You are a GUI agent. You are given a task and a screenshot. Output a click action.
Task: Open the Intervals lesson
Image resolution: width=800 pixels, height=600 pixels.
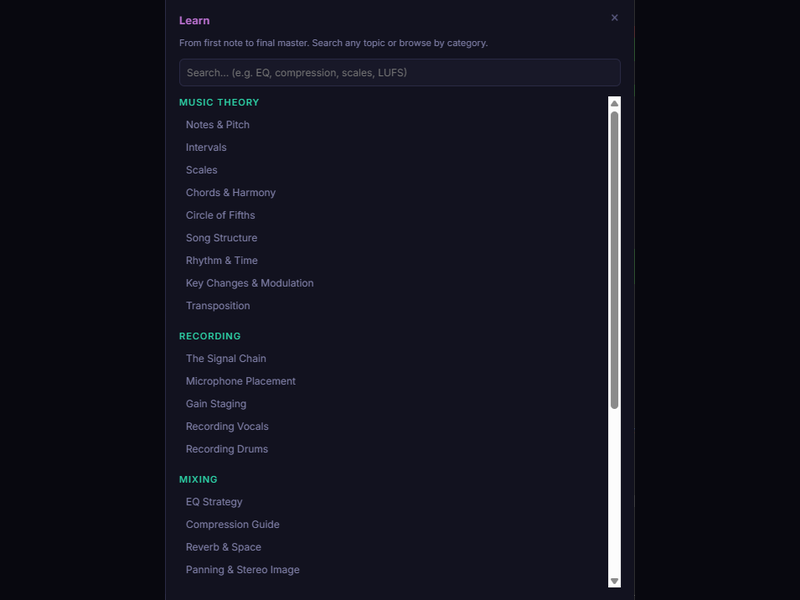pyautogui.click(x=206, y=148)
